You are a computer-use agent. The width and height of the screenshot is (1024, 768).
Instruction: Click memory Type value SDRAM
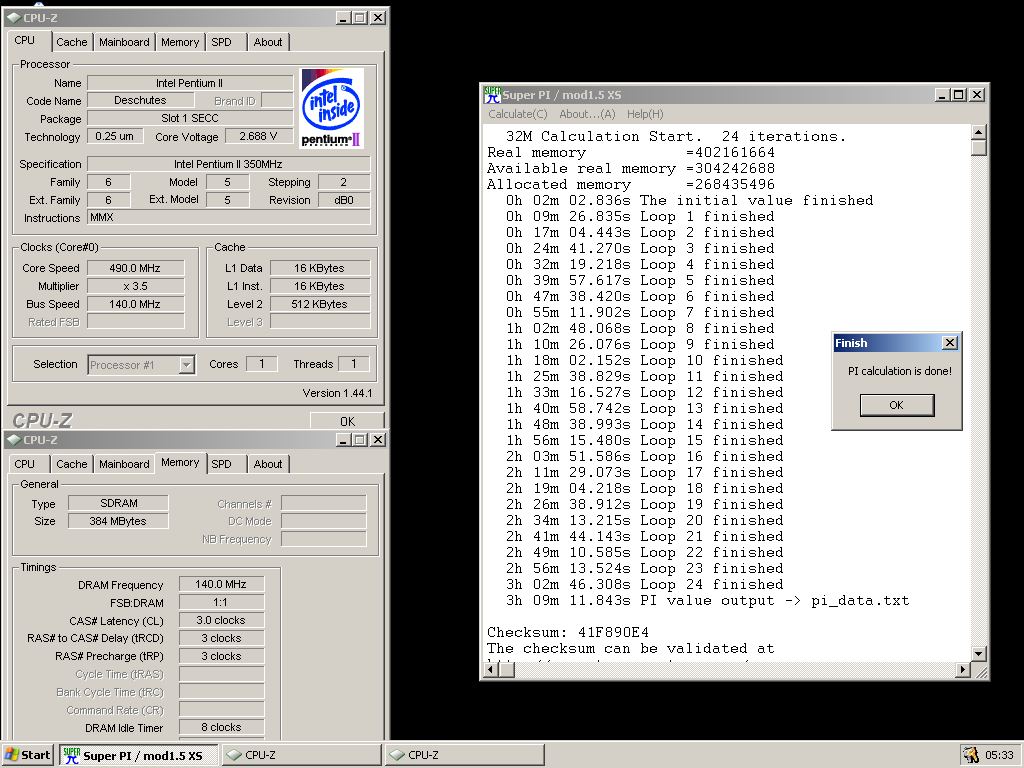click(x=118, y=503)
